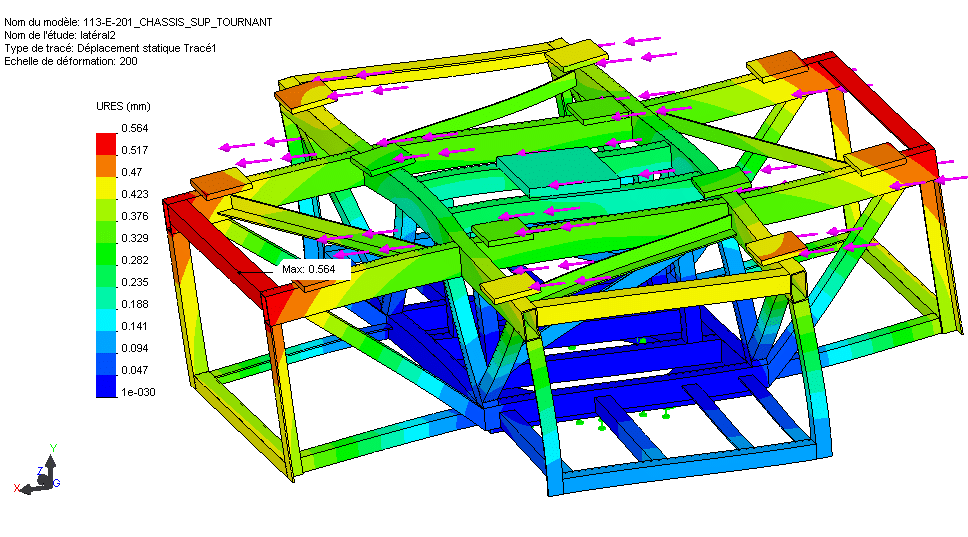The width and height of the screenshot is (968, 537).
Task: Click 'Echelle de déformation: 200' text
Action: [71, 61]
